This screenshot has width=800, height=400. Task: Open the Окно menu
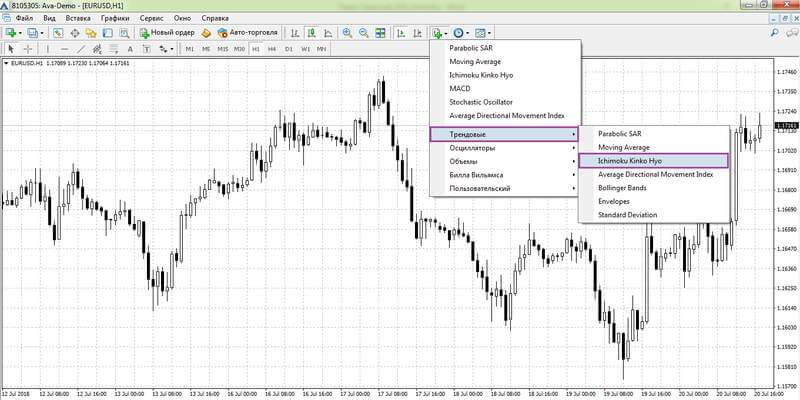point(182,18)
